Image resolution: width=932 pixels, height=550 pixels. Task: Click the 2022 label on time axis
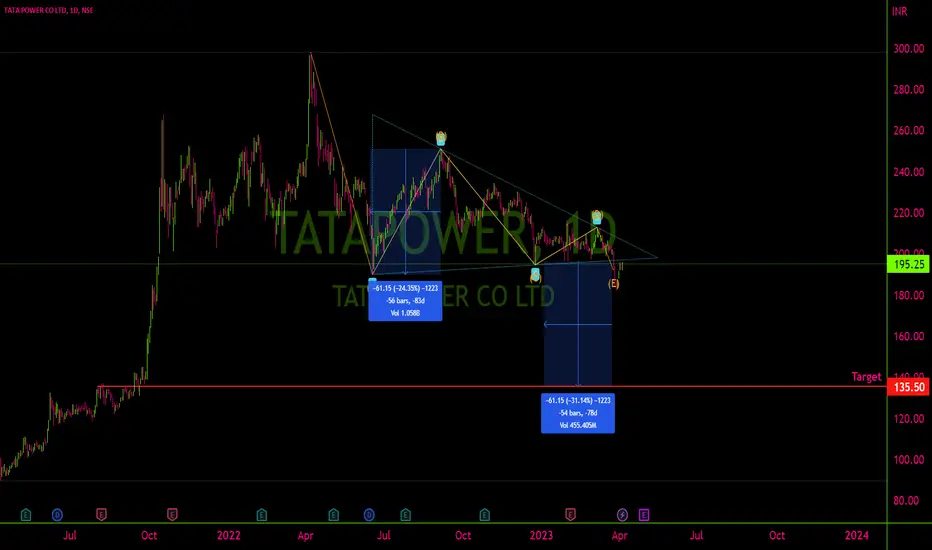point(228,535)
